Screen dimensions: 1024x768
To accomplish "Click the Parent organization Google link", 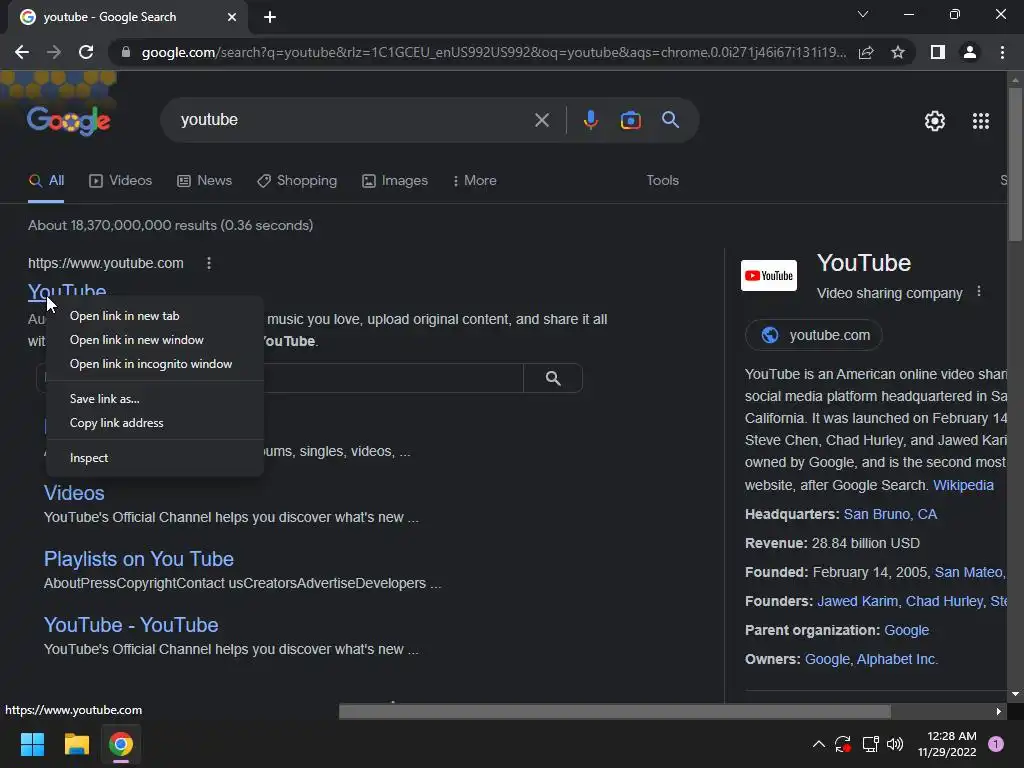I will pyautogui.click(x=906, y=630).
